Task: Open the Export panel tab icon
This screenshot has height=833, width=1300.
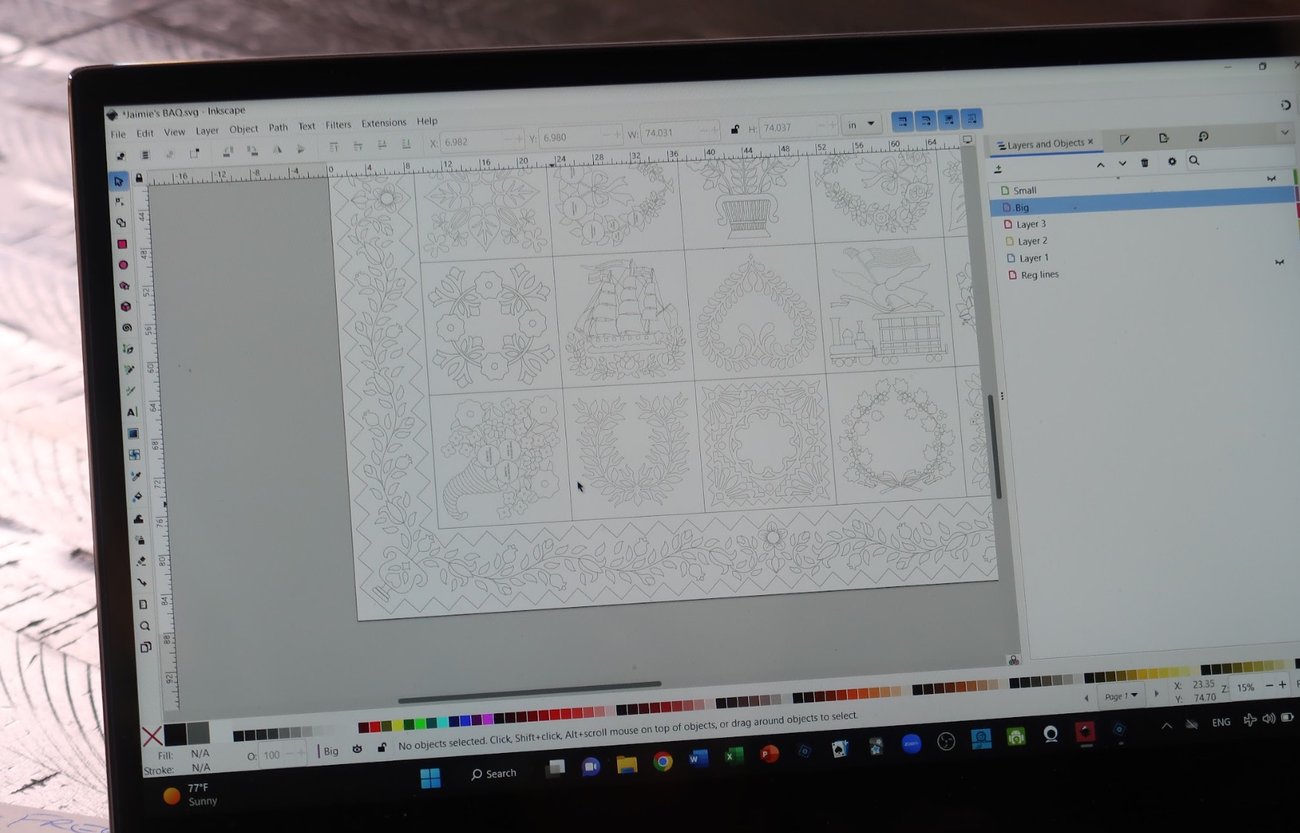Action: pos(1164,138)
